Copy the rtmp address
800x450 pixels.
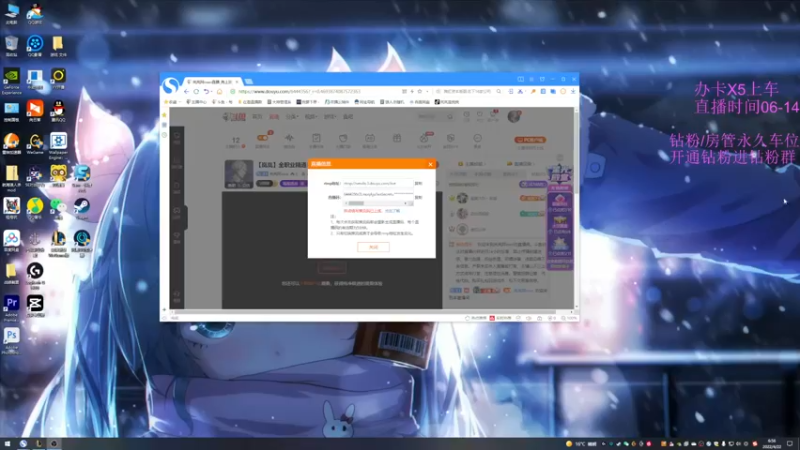(x=418, y=184)
